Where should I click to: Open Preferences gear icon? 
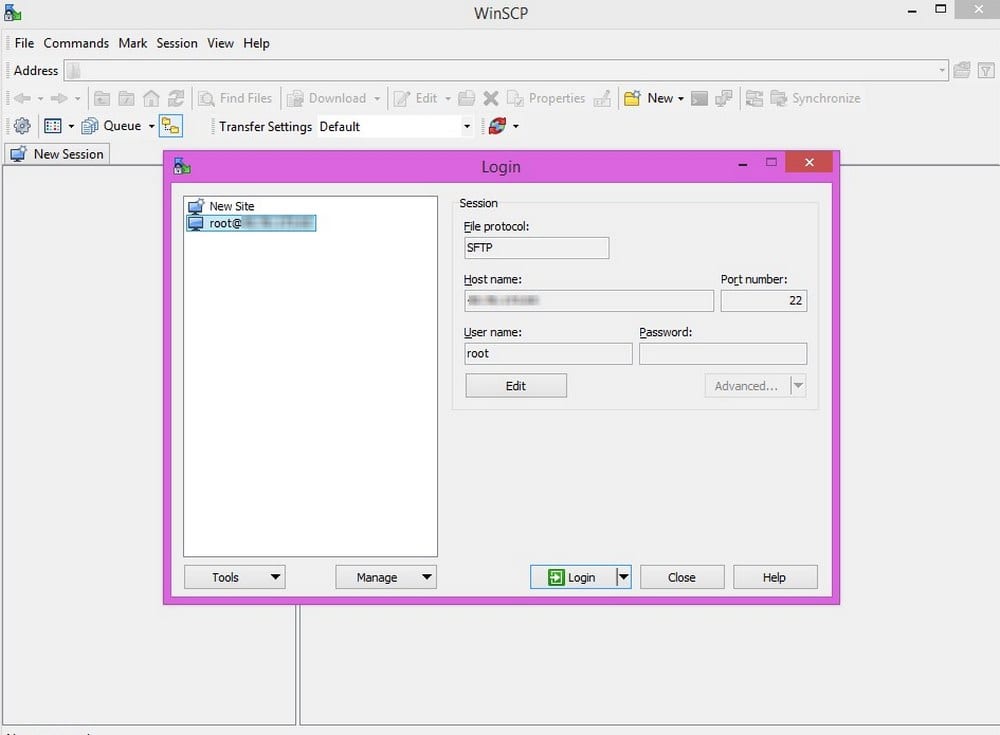pos(22,126)
